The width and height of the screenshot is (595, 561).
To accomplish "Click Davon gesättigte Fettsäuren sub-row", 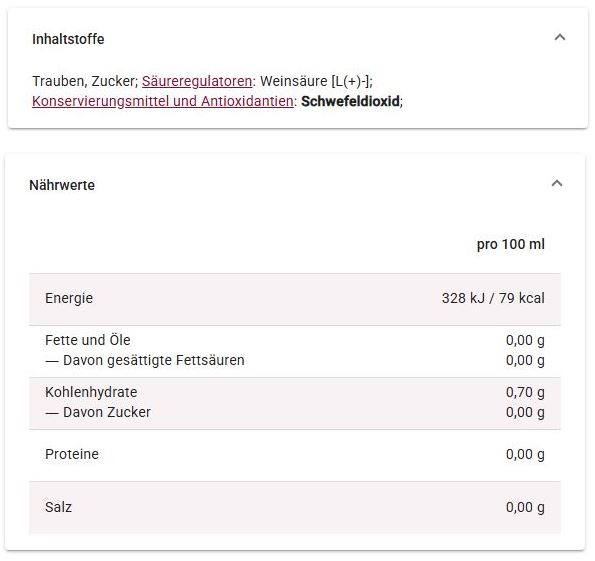I will coord(145,360).
